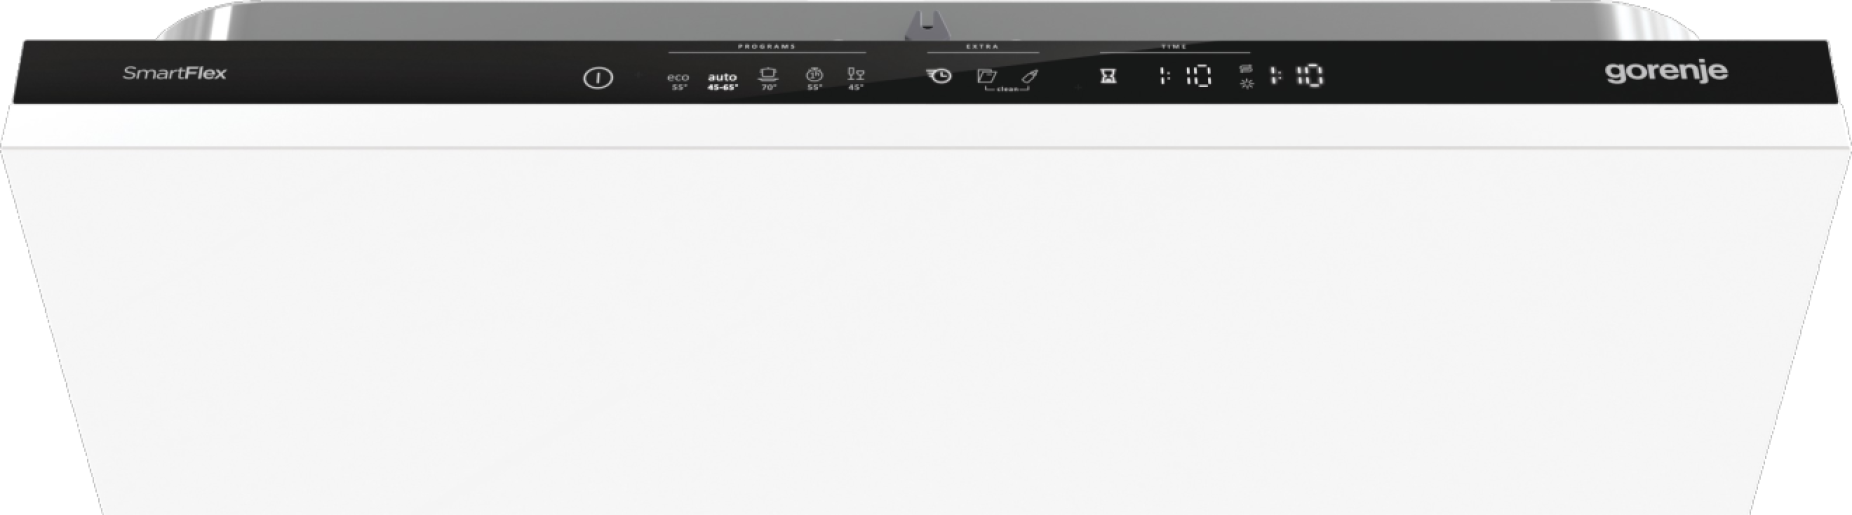Viewport: 1852px width, 515px height.
Task: Click the TIME section label
Action: [x=1174, y=47]
